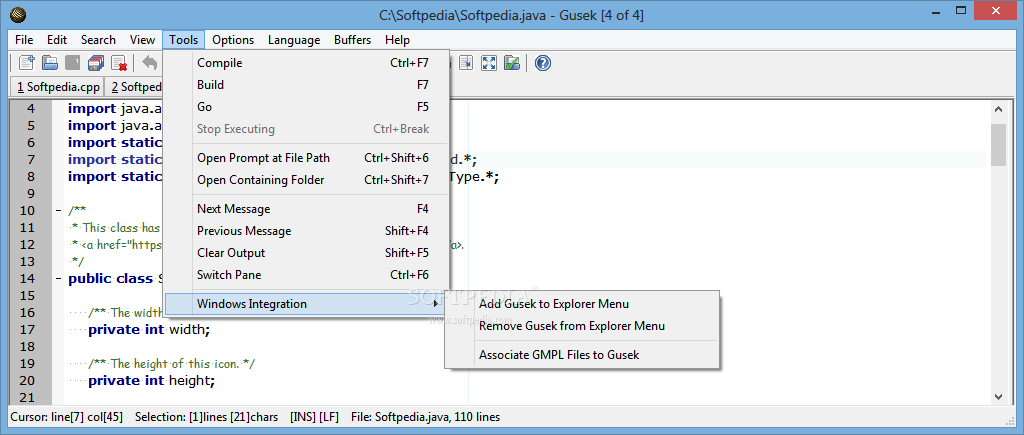Choose Previous Message
Screen dimensions: 1024x435
tap(306, 231)
